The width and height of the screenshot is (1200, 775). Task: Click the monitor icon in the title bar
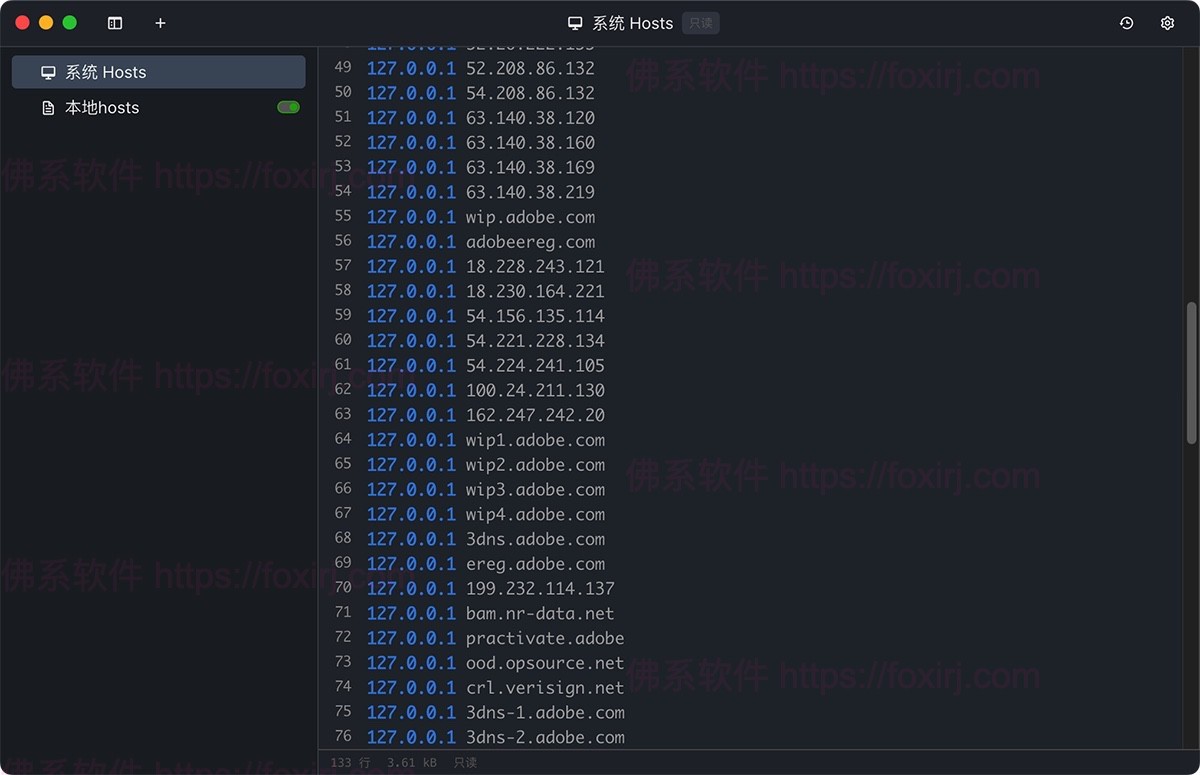575,23
